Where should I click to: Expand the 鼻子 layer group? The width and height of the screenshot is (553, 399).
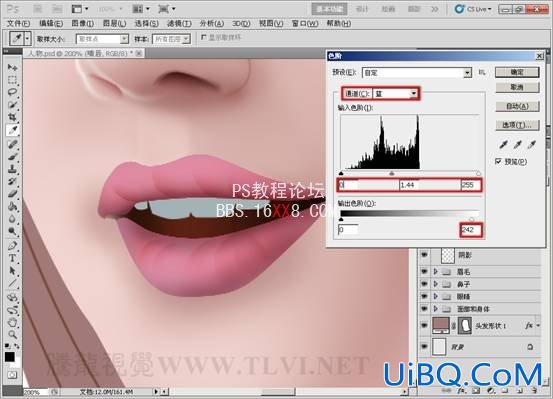436,284
